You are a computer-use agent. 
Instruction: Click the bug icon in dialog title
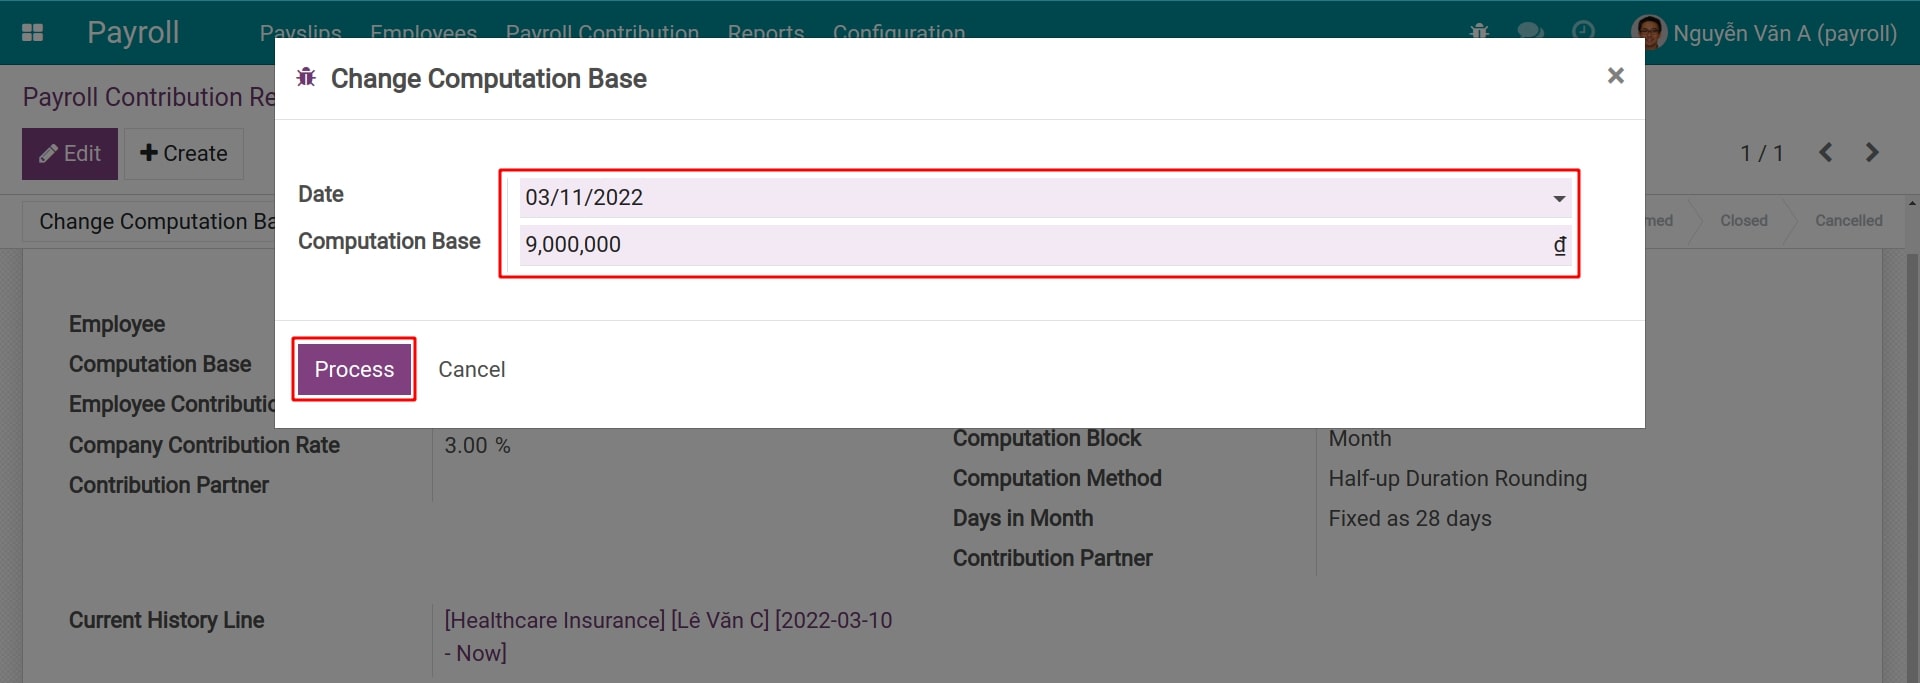coord(306,78)
